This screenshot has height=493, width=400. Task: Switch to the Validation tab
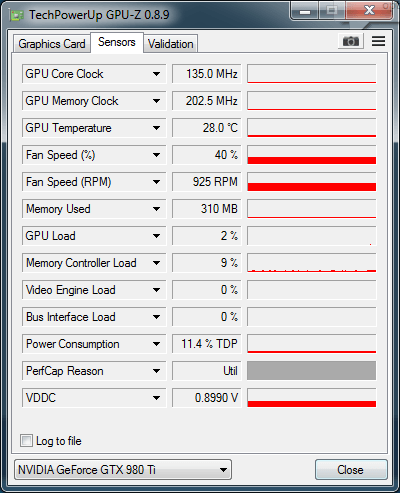[x=171, y=44]
